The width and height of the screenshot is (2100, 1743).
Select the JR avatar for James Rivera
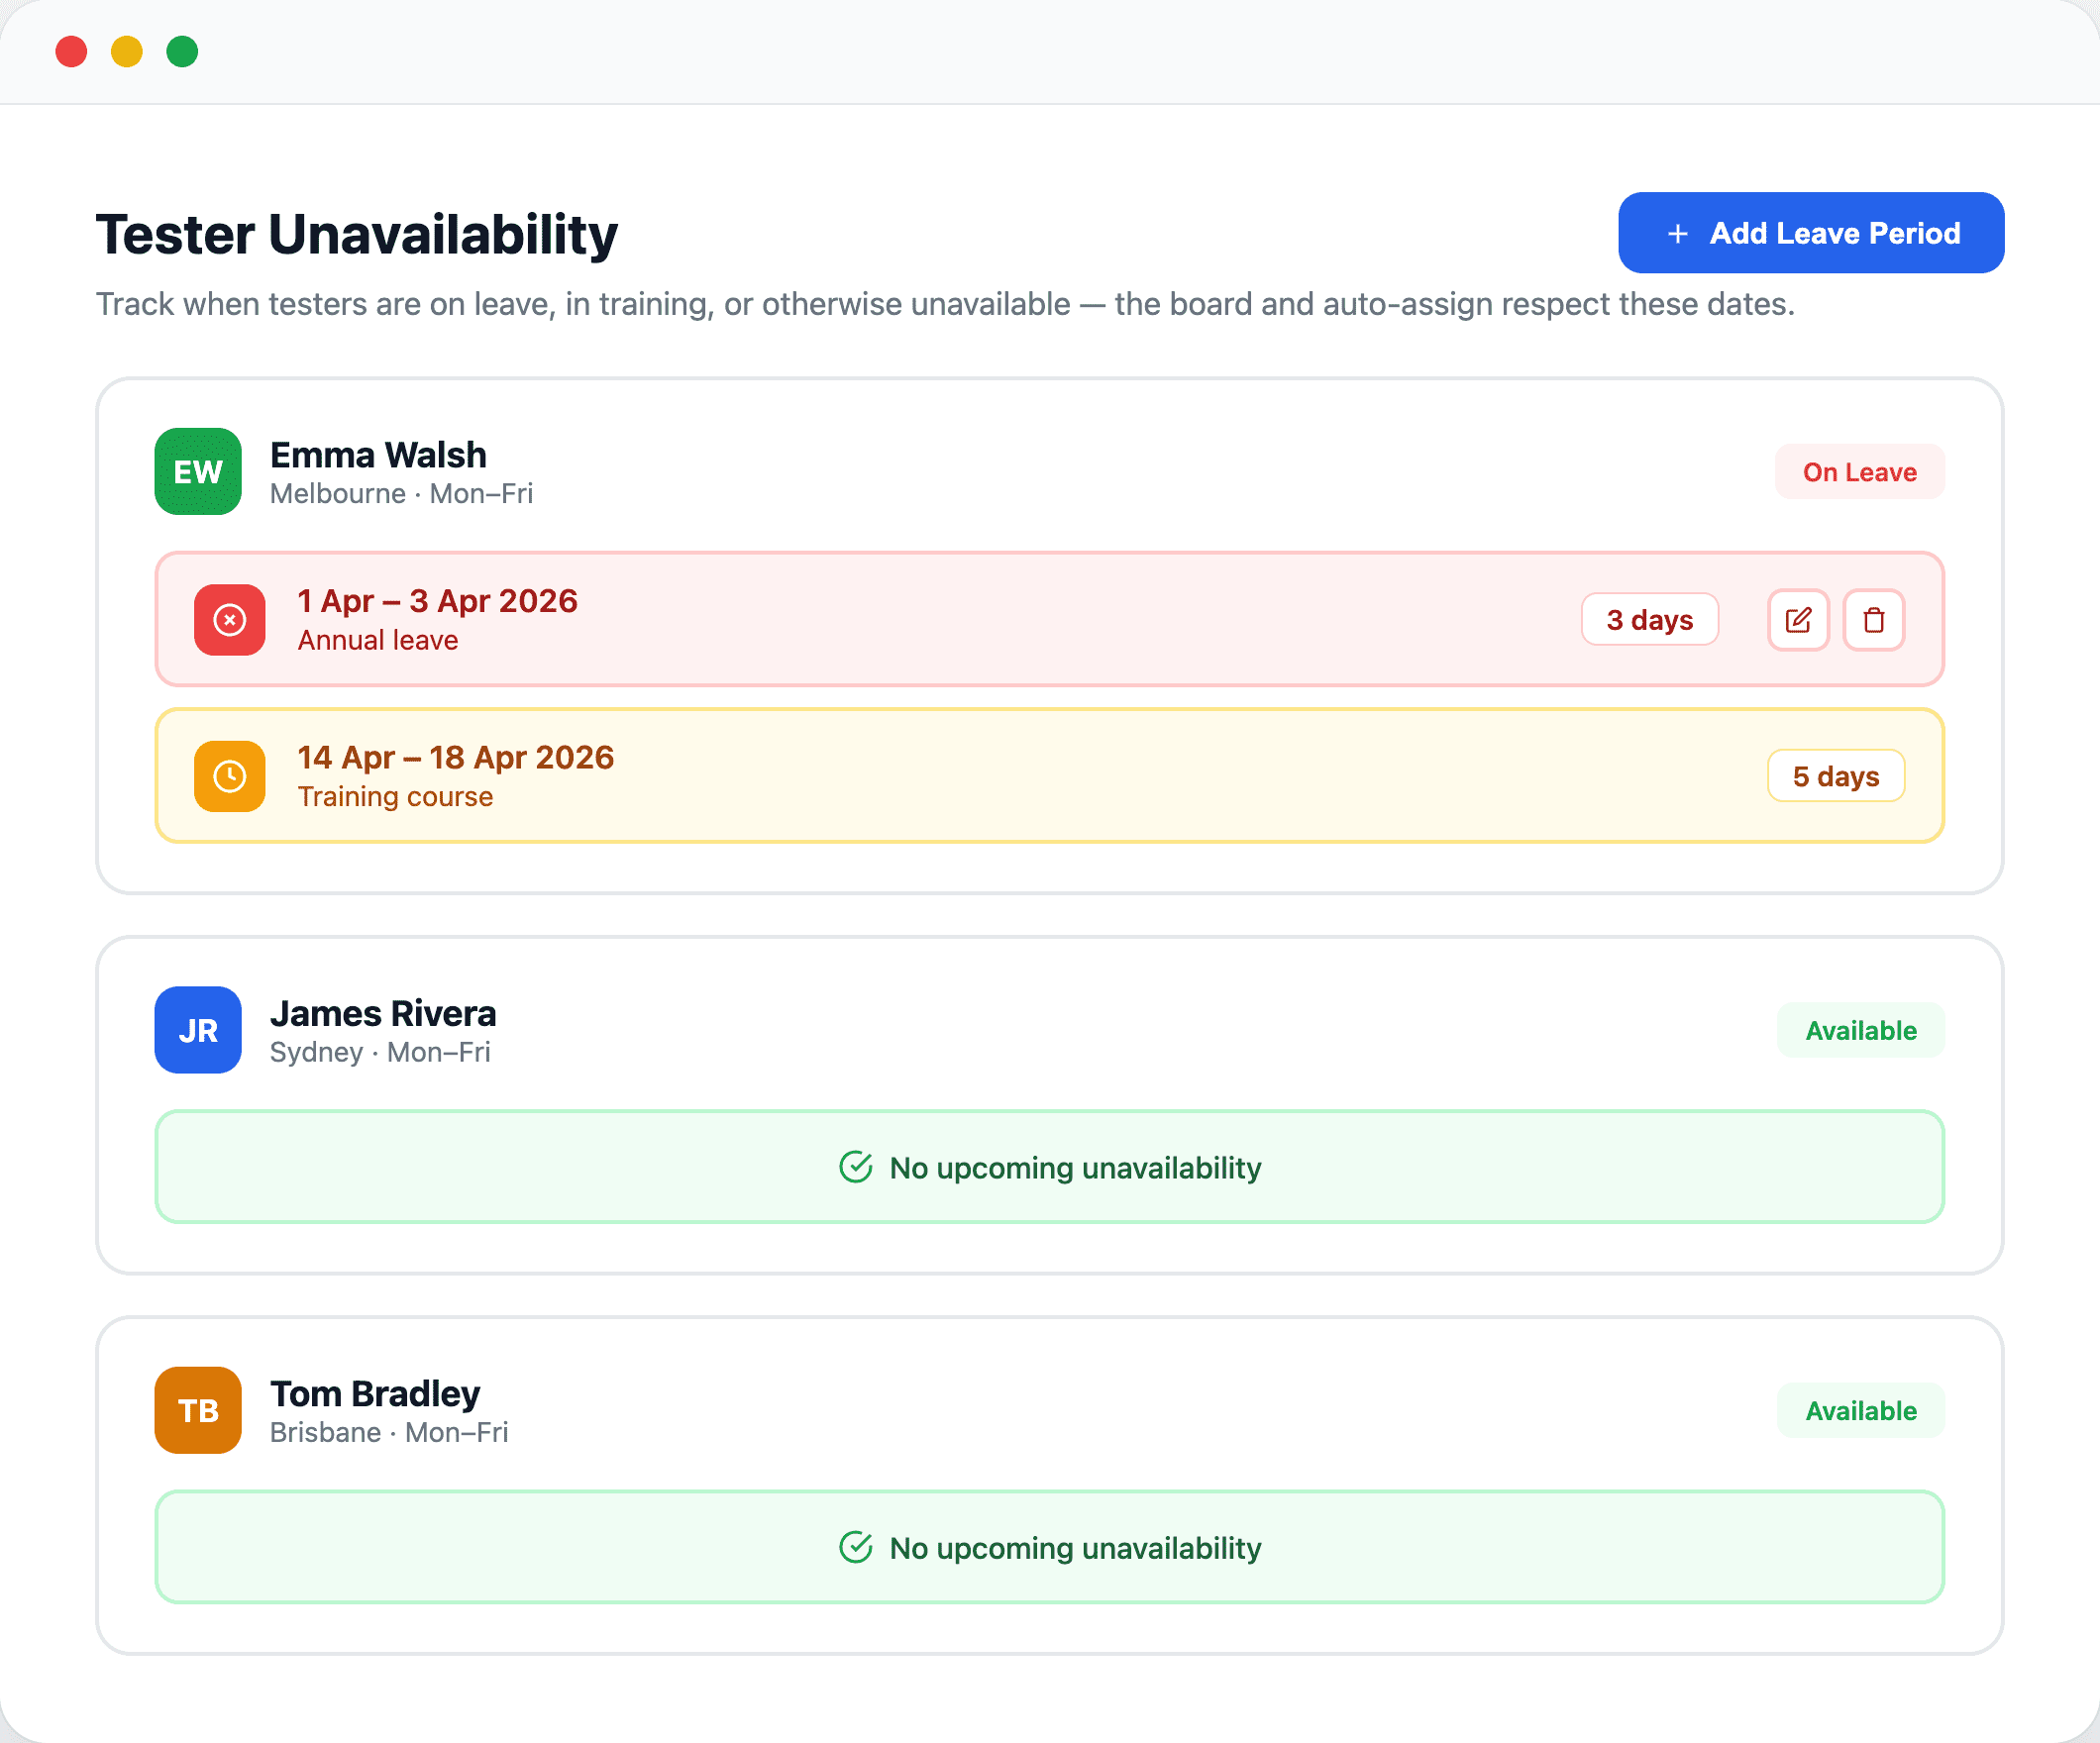(198, 1030)
